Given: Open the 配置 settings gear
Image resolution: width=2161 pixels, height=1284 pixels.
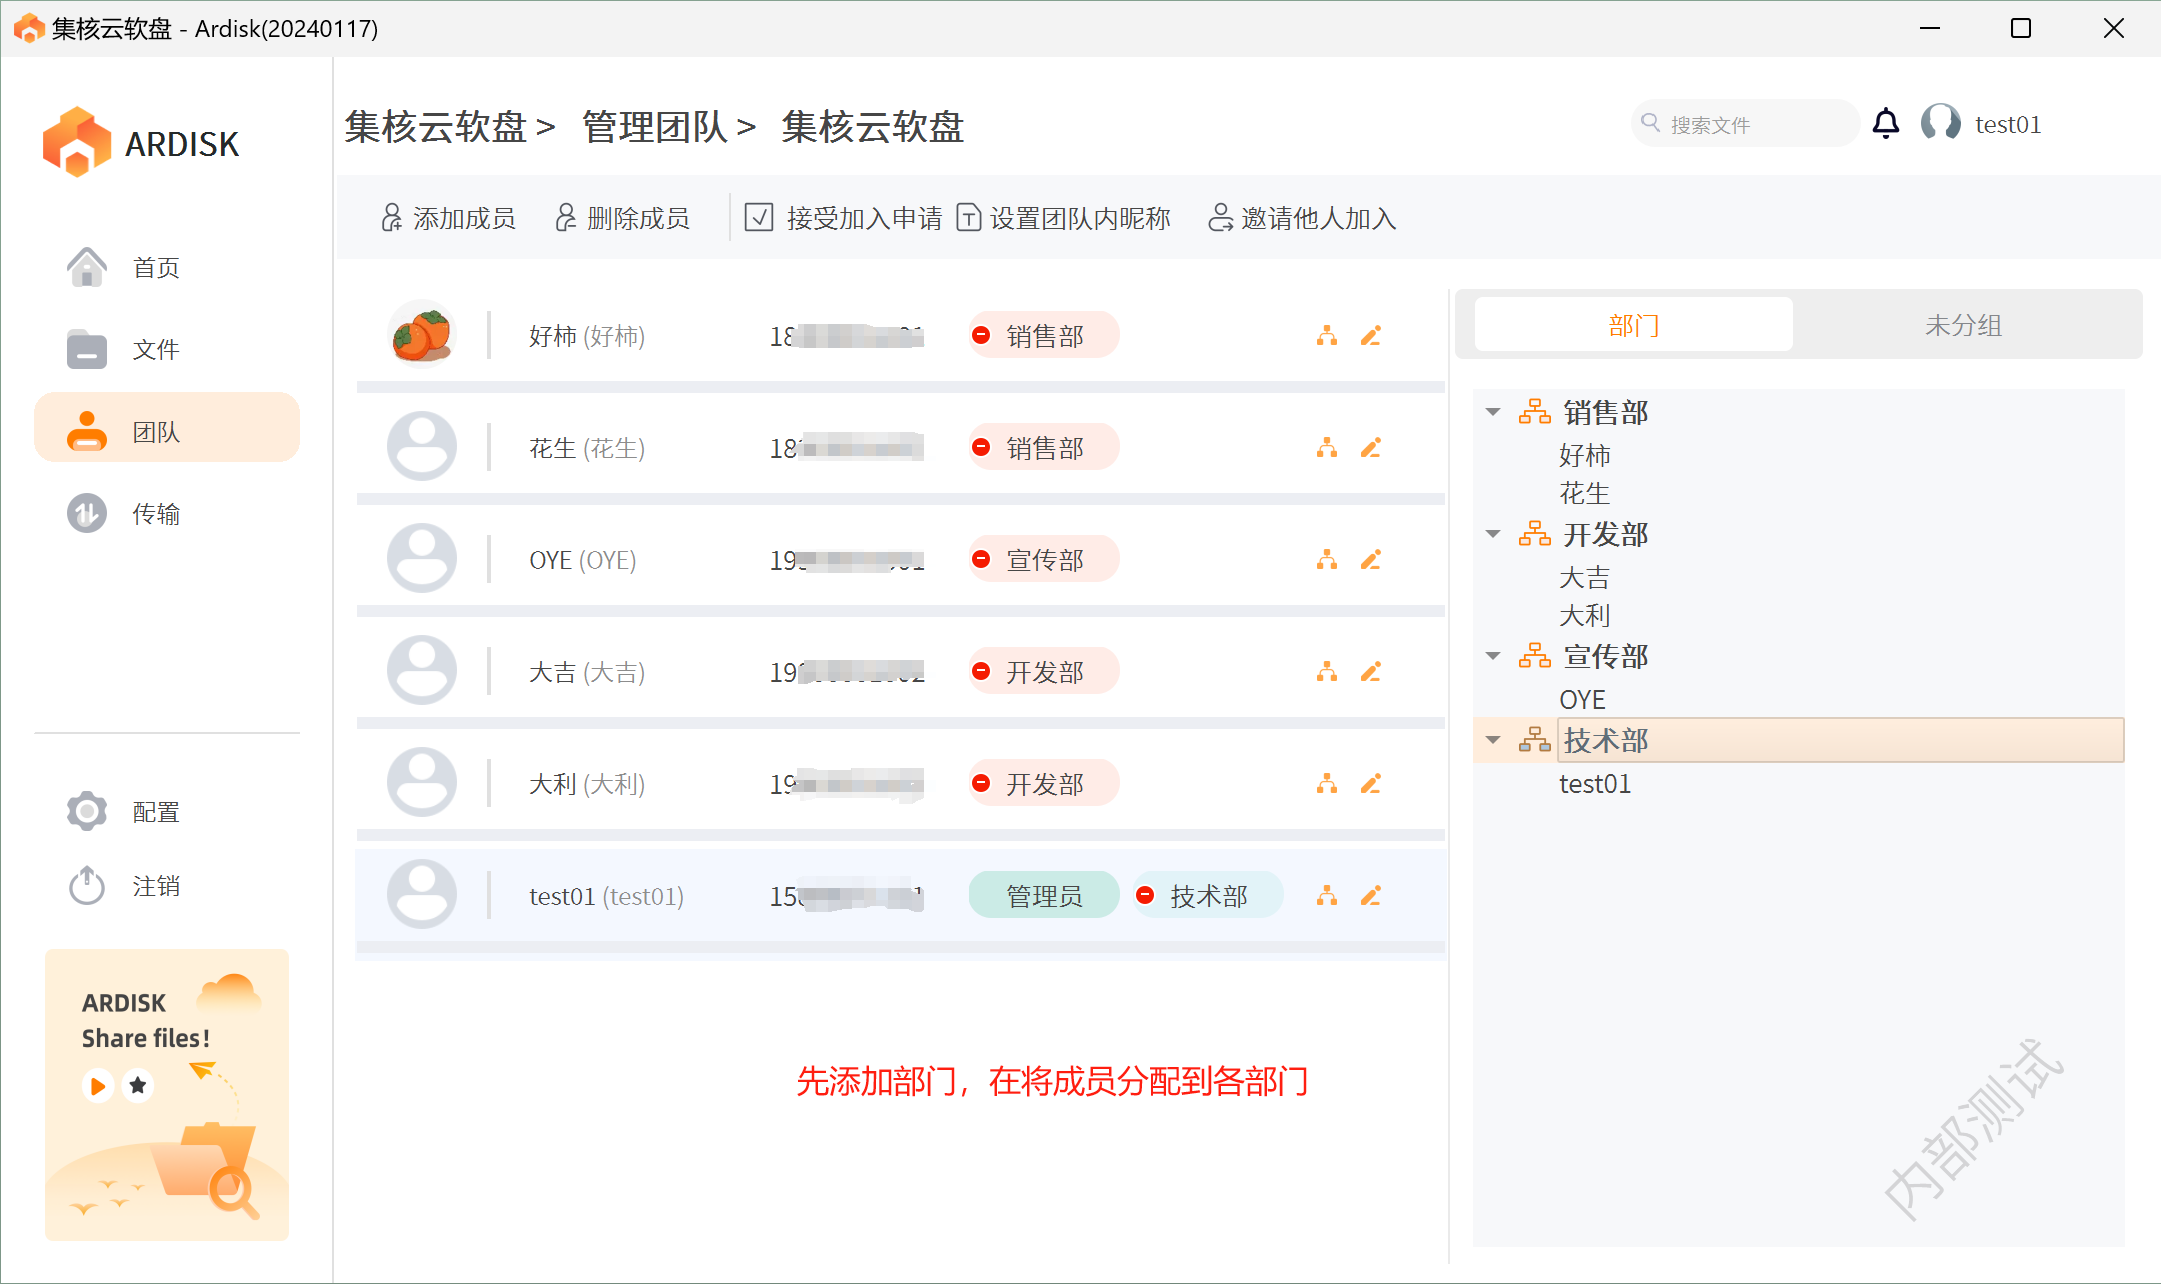Looking at the screenshot, I should pos(88,811).
